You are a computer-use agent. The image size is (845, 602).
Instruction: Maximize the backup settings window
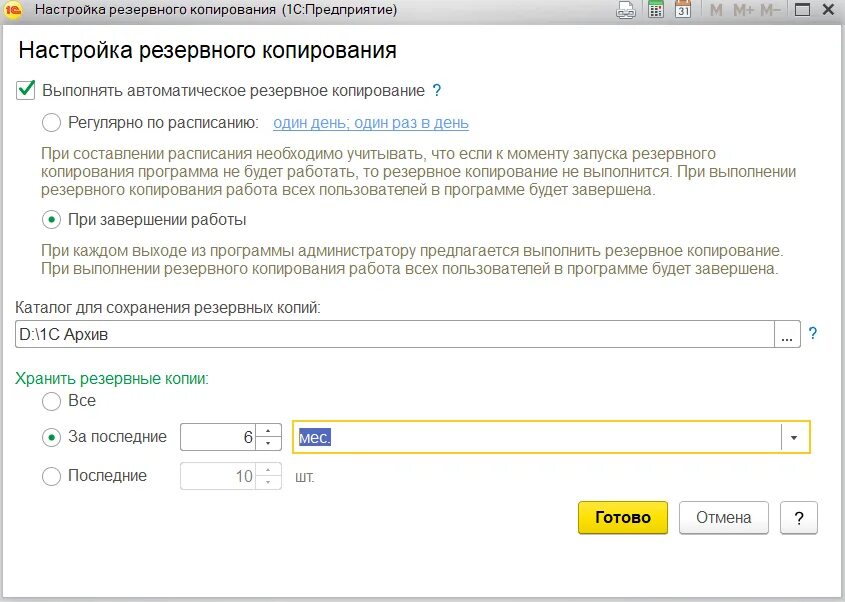[x=802, y=10]
